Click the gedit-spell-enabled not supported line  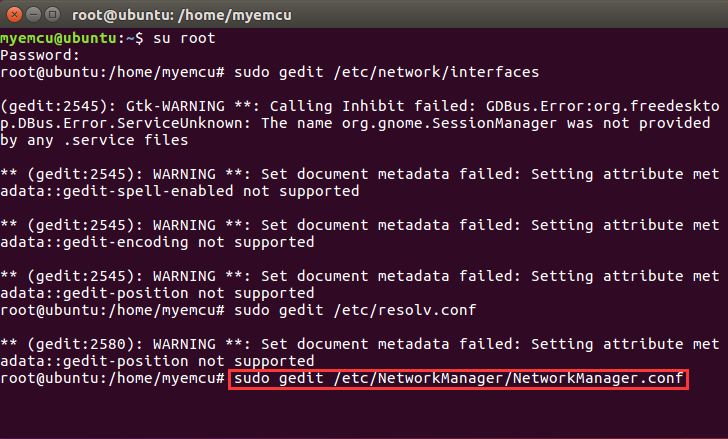(x=180, y=191)
